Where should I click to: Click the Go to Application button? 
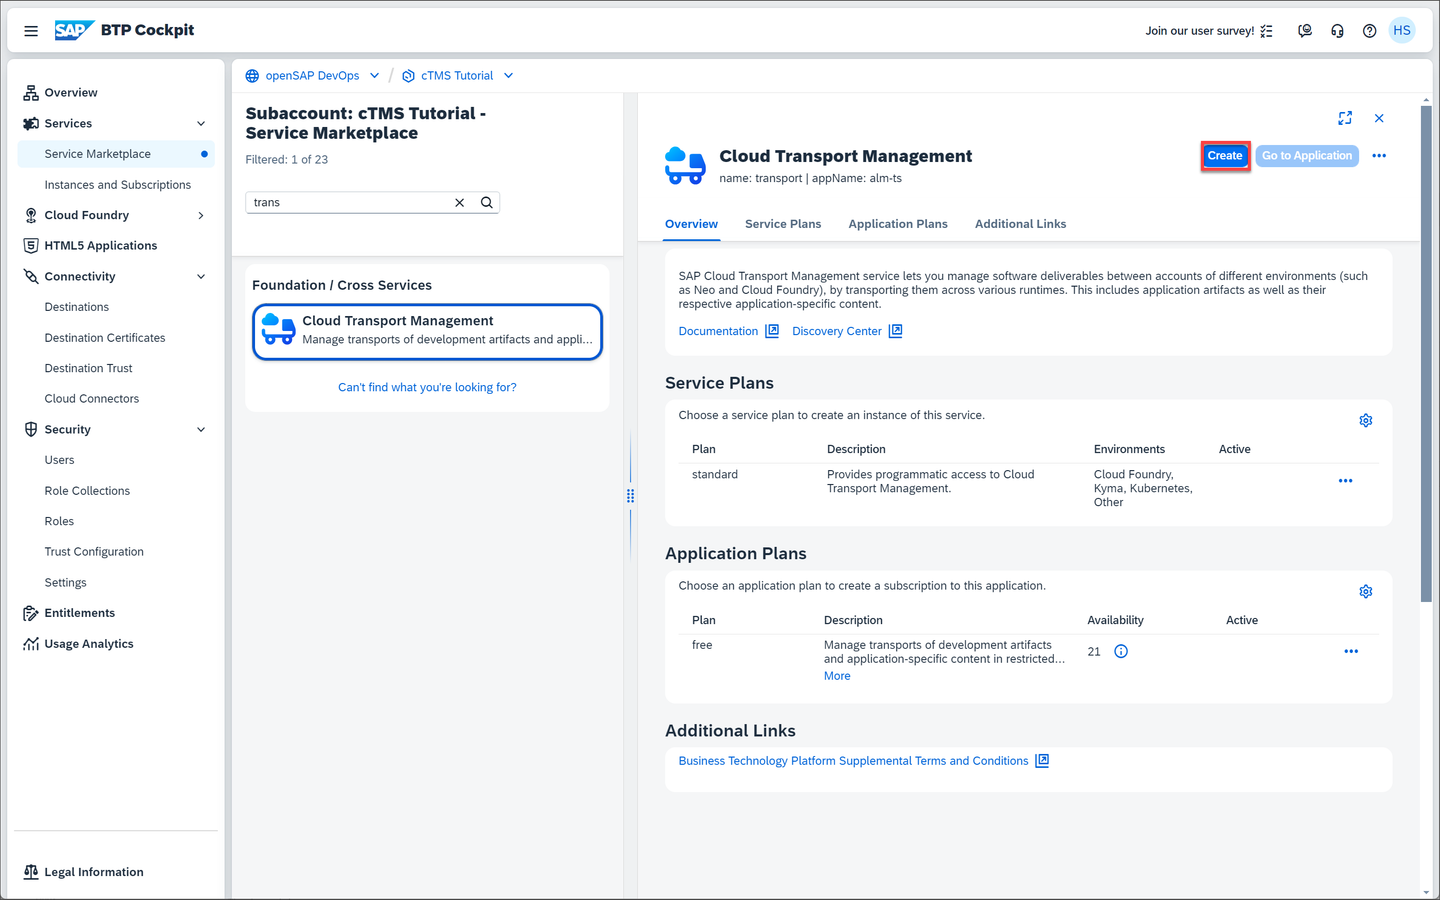[1307, 156]
